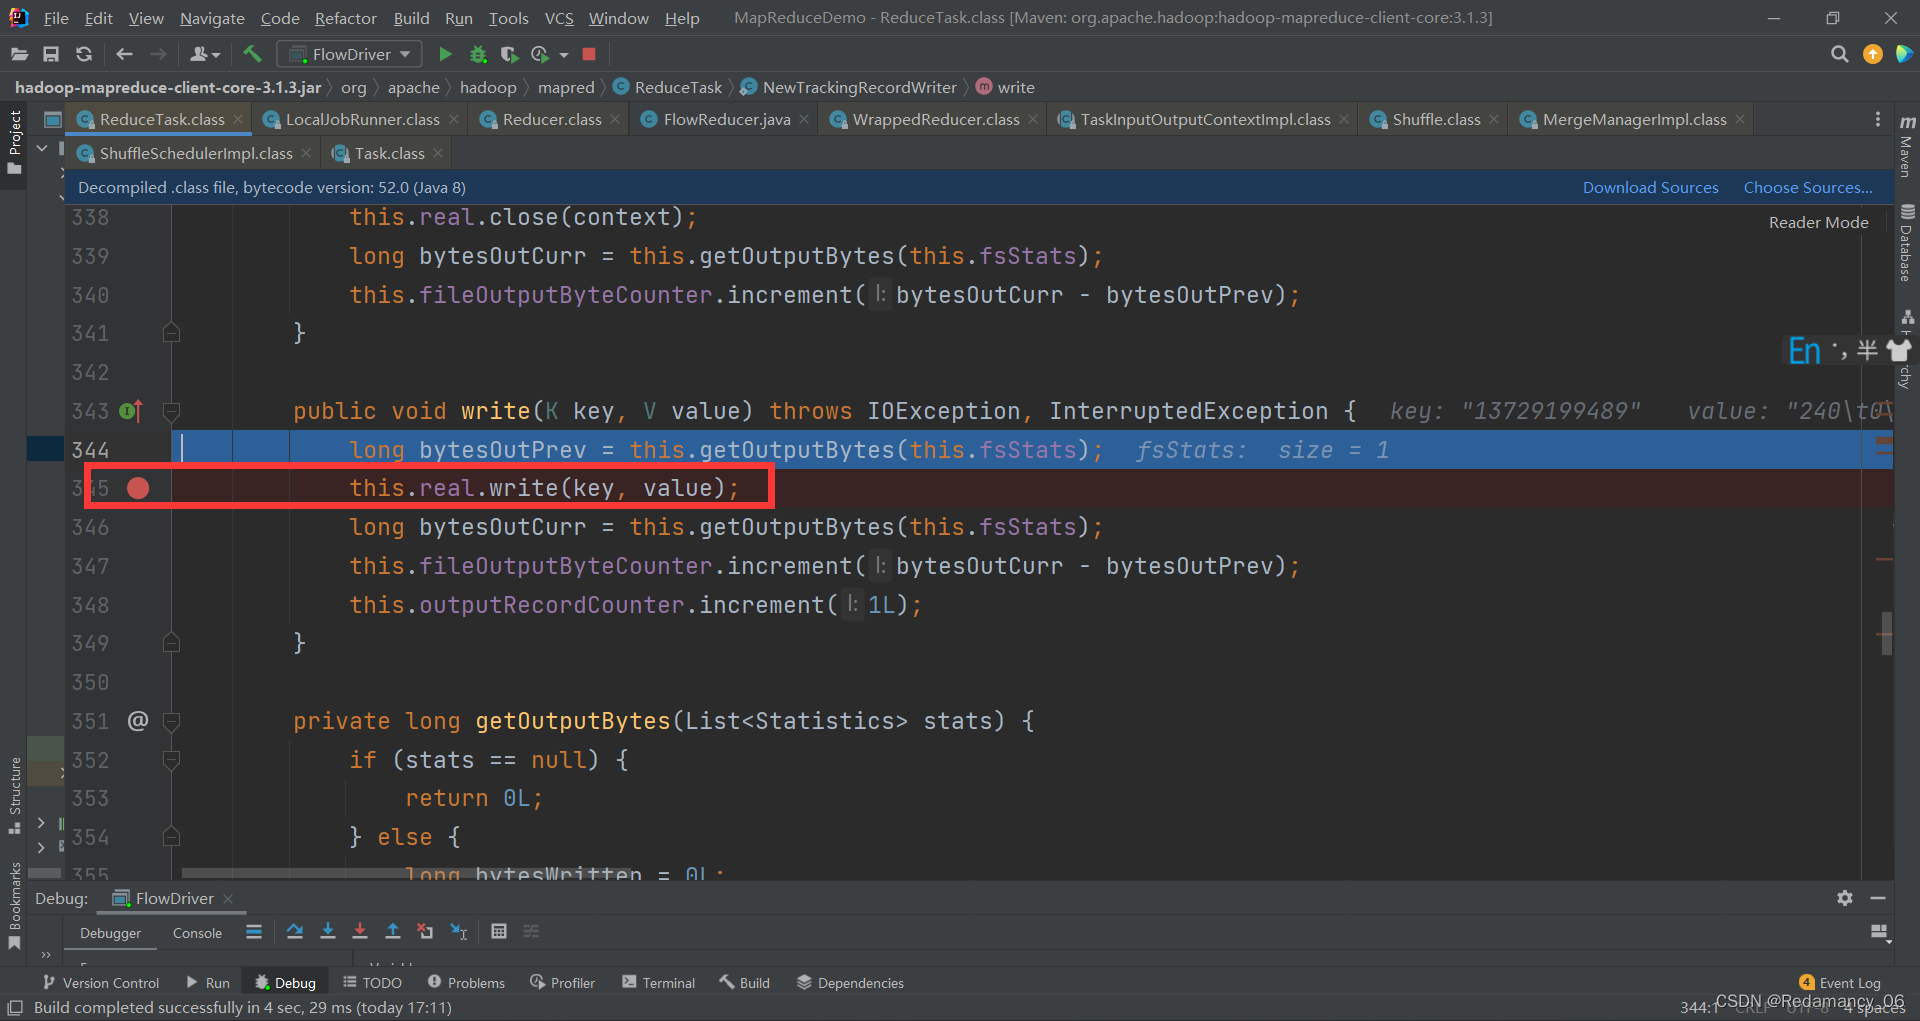Build project with the hammer icon

click(252, 54)
